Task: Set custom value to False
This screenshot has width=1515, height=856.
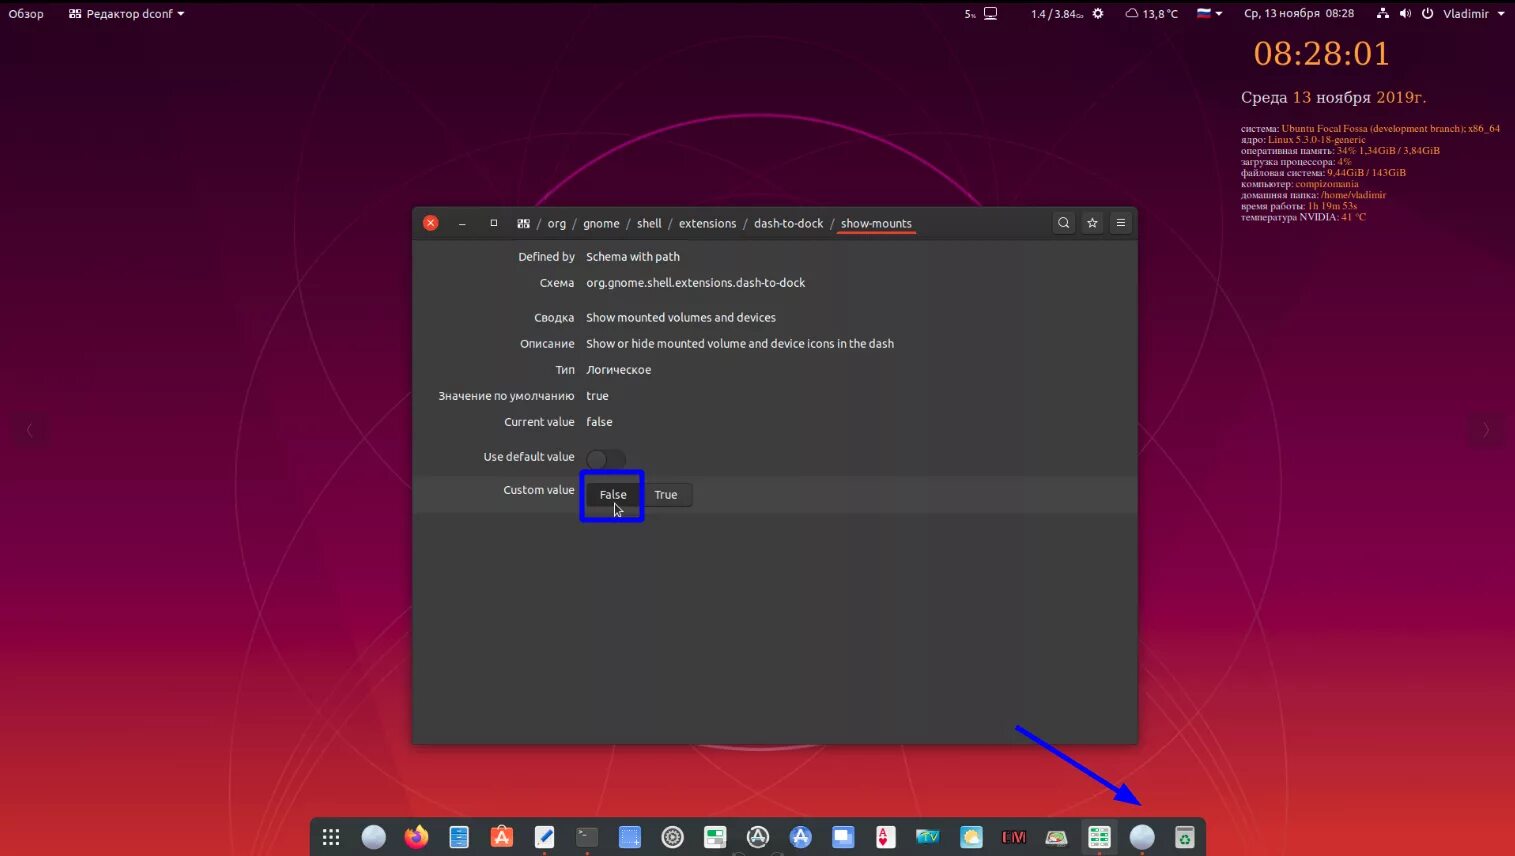Action: coord(613,495)
